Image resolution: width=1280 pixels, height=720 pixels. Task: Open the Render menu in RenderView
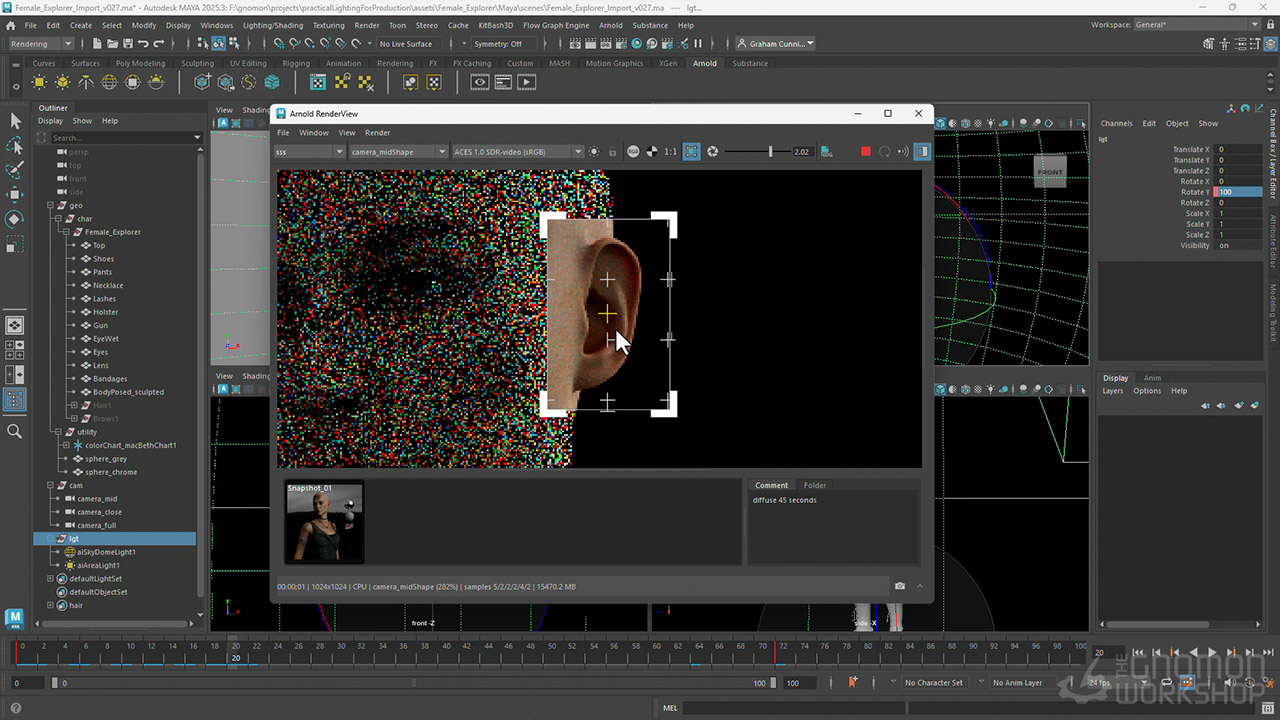tap(377, 132)
